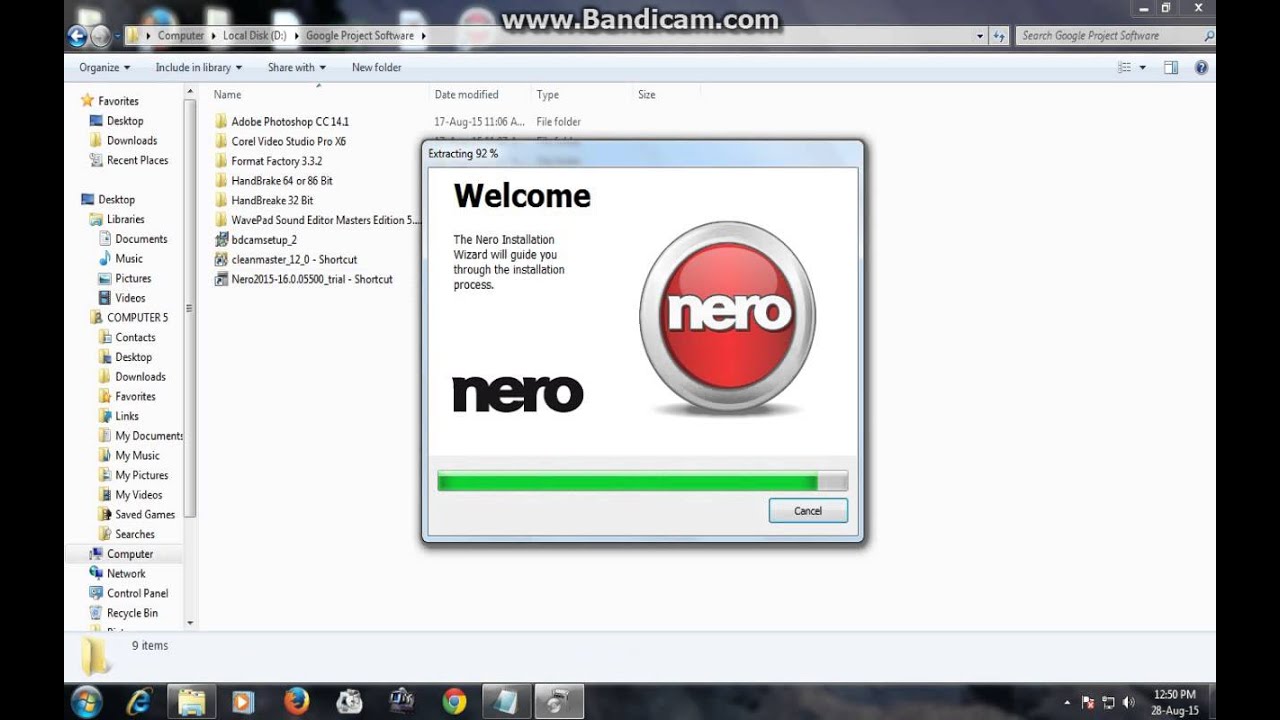Show hidden tray icons arrow
The image size is (1280, 720).
(x=1067, y=703)
